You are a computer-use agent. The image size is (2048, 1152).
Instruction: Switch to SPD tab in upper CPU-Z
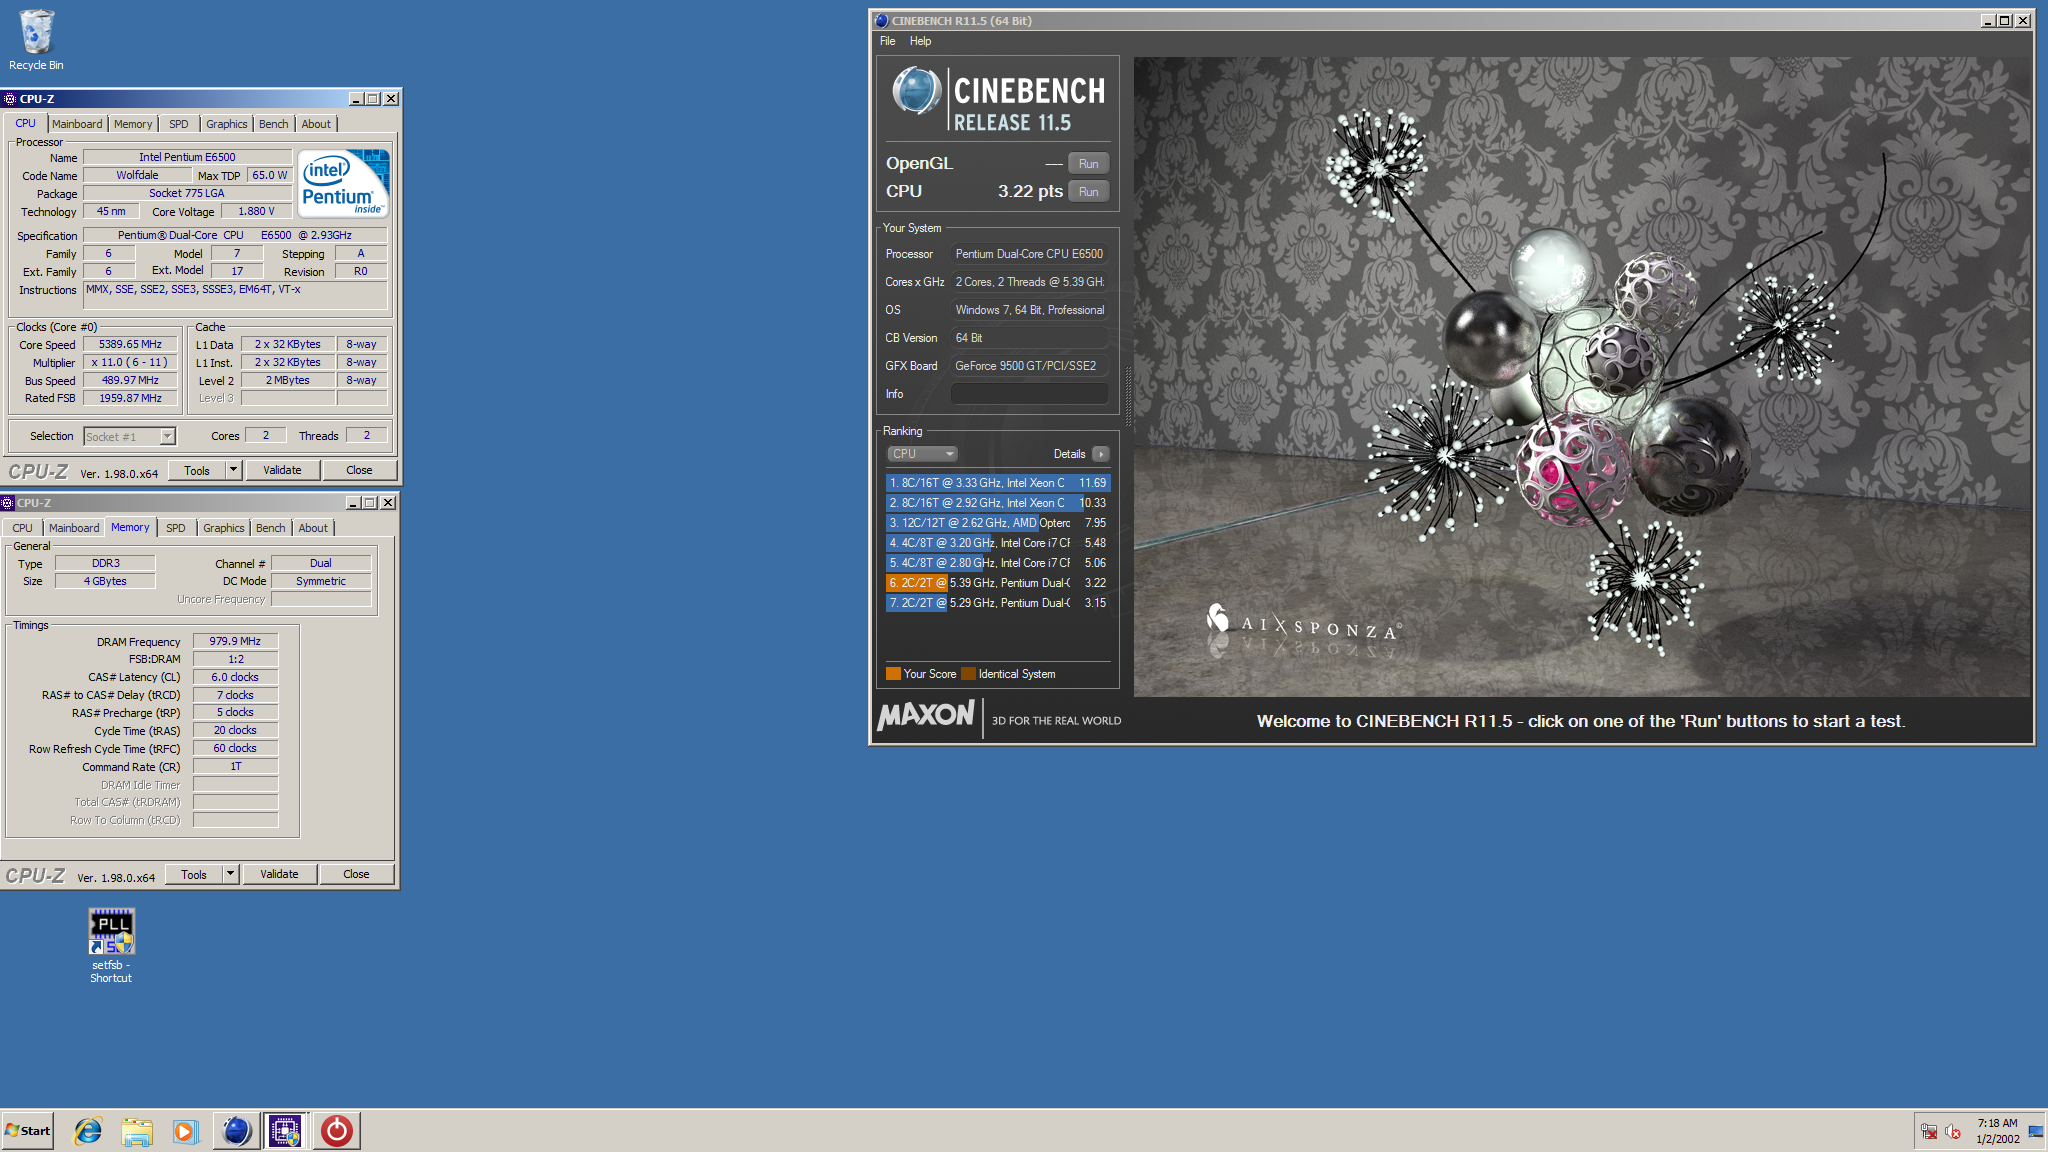(x=178, y=124)
